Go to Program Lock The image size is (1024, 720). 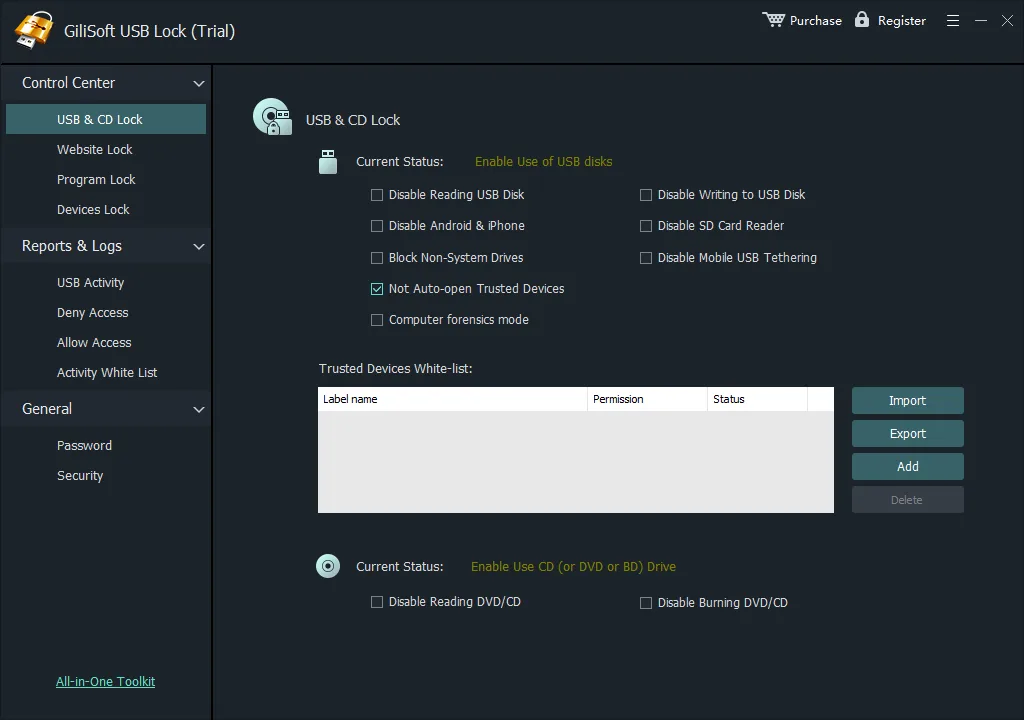point(96,179)
